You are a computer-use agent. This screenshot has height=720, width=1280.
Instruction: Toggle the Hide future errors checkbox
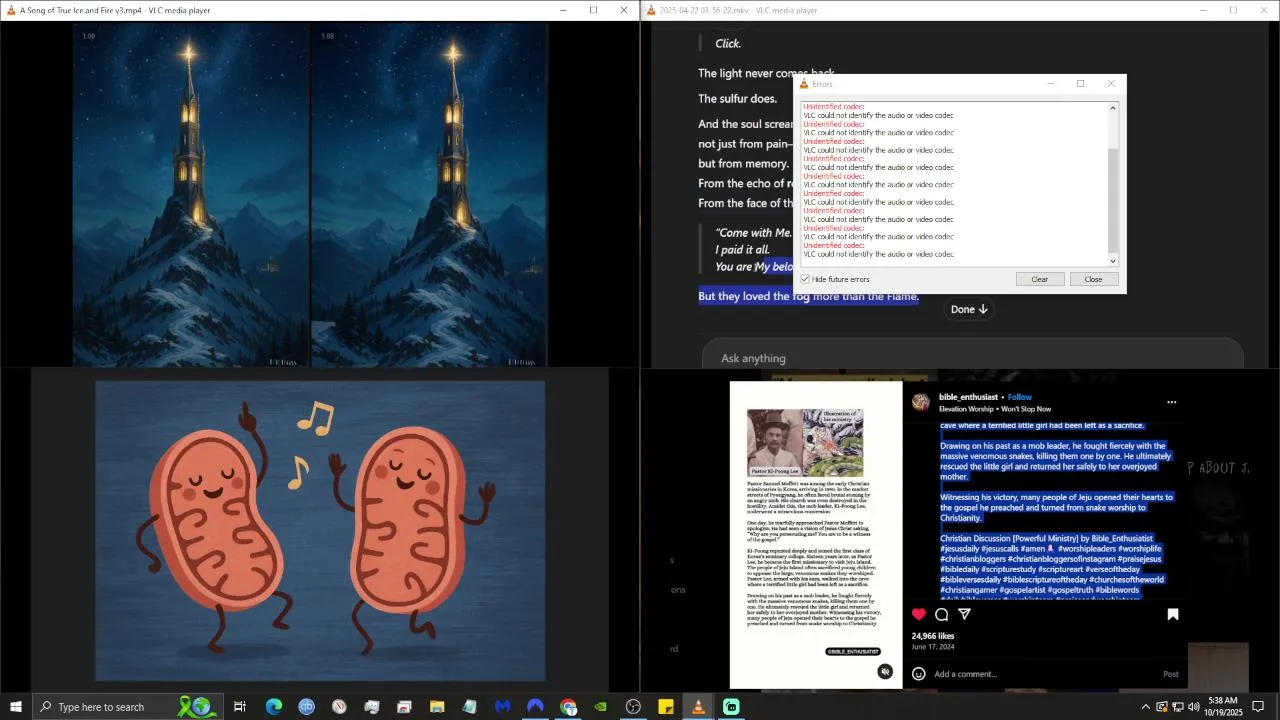coord(805,279)
